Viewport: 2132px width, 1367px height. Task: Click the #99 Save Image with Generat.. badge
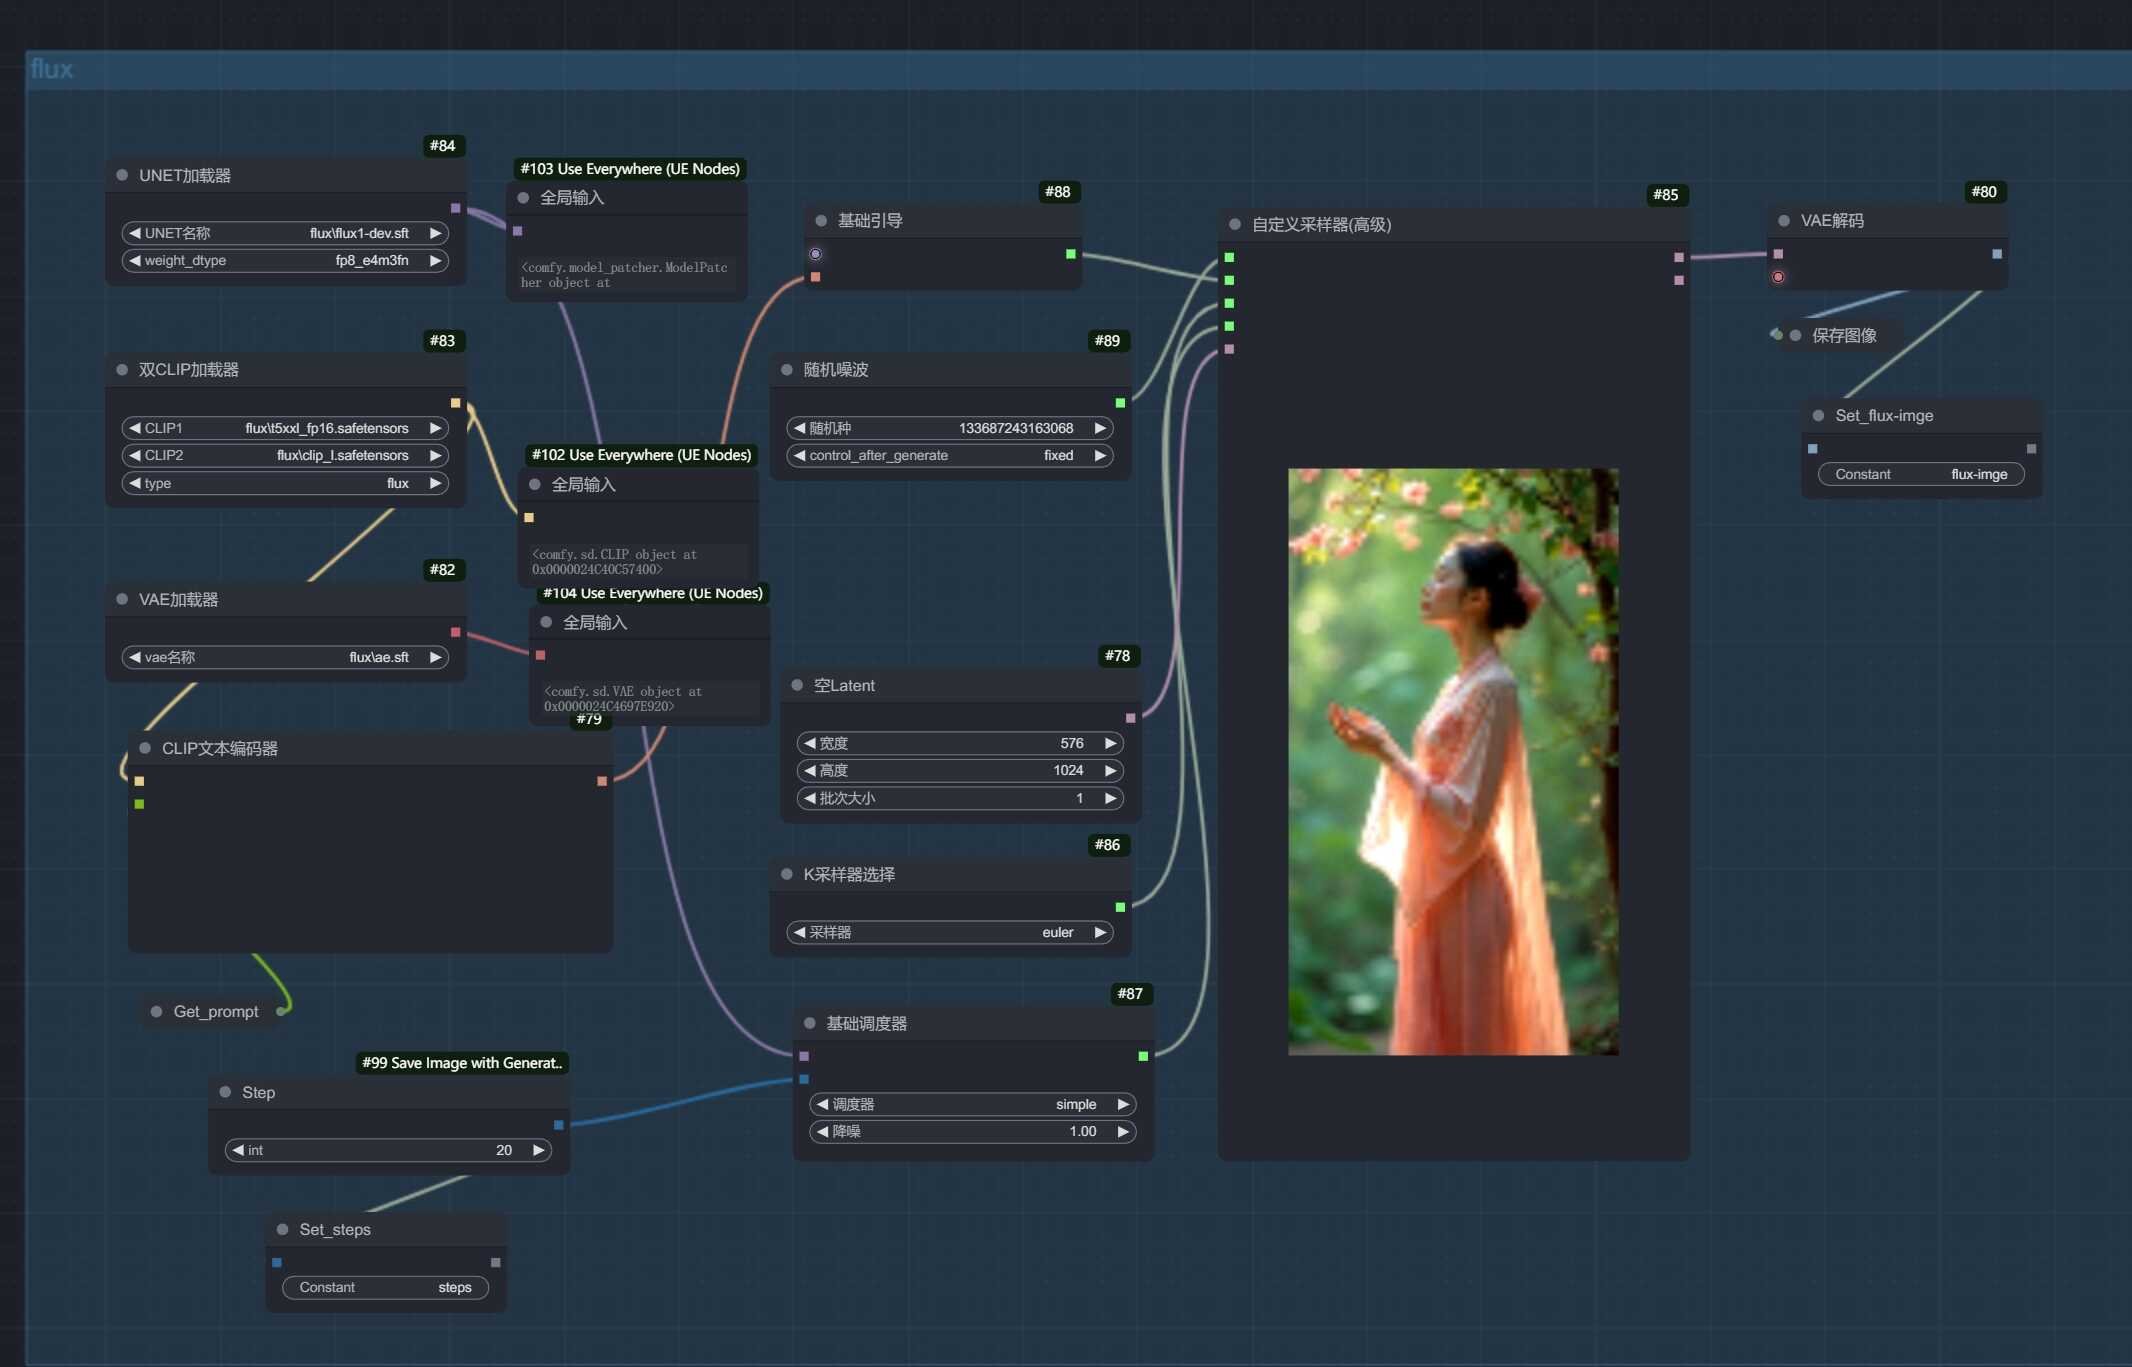[x=463, y=1063]
